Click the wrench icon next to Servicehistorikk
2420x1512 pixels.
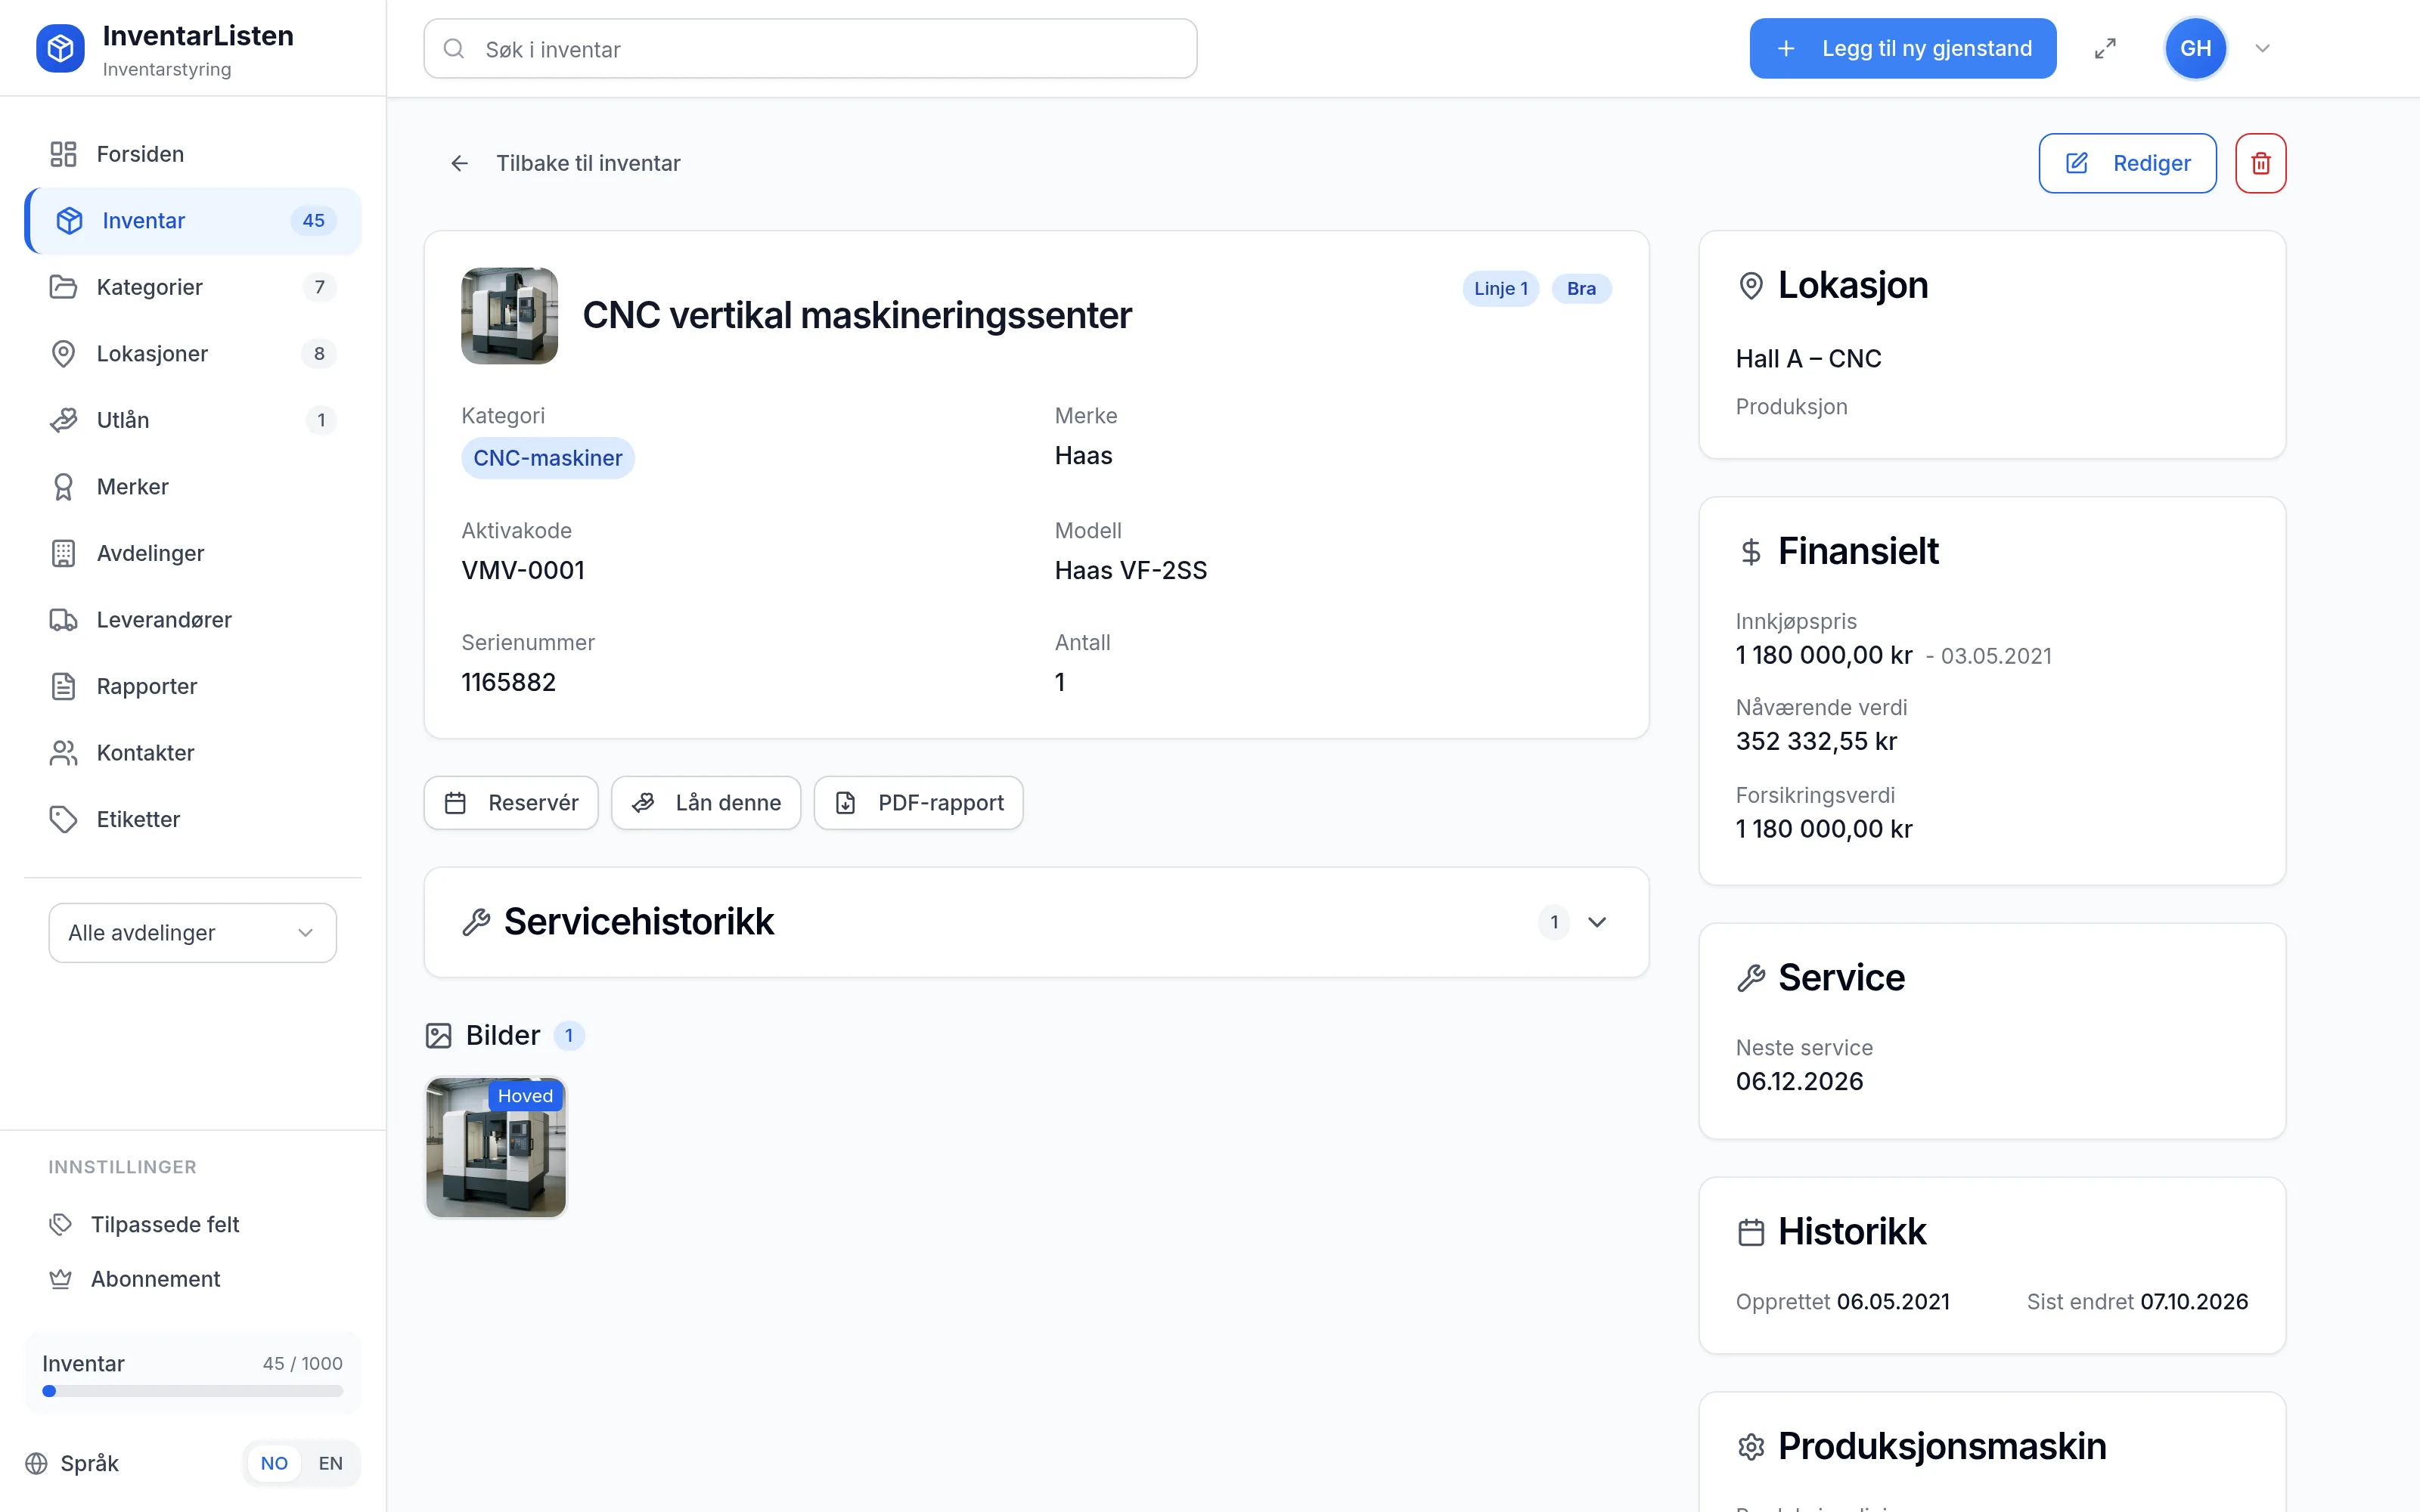pyautogui.click(x=476, y=922)
